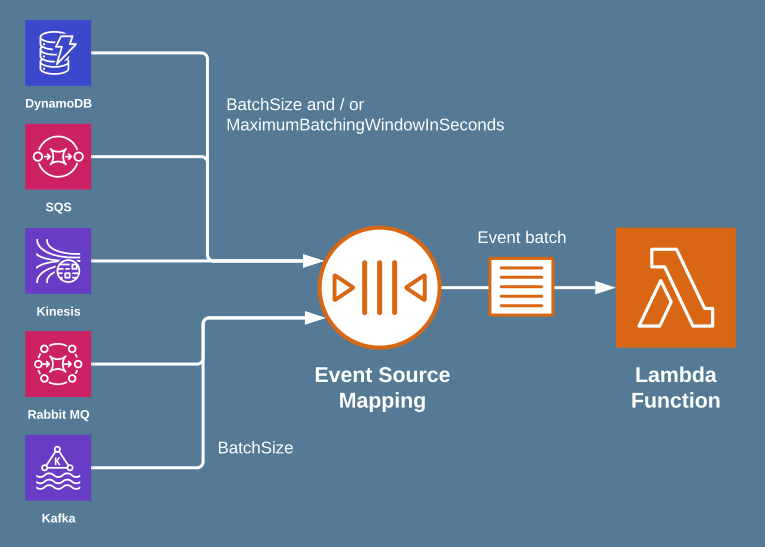Select the "Event Source Mapping" title text
Viewport: 765px width, 547px height.
click(382, 388)
